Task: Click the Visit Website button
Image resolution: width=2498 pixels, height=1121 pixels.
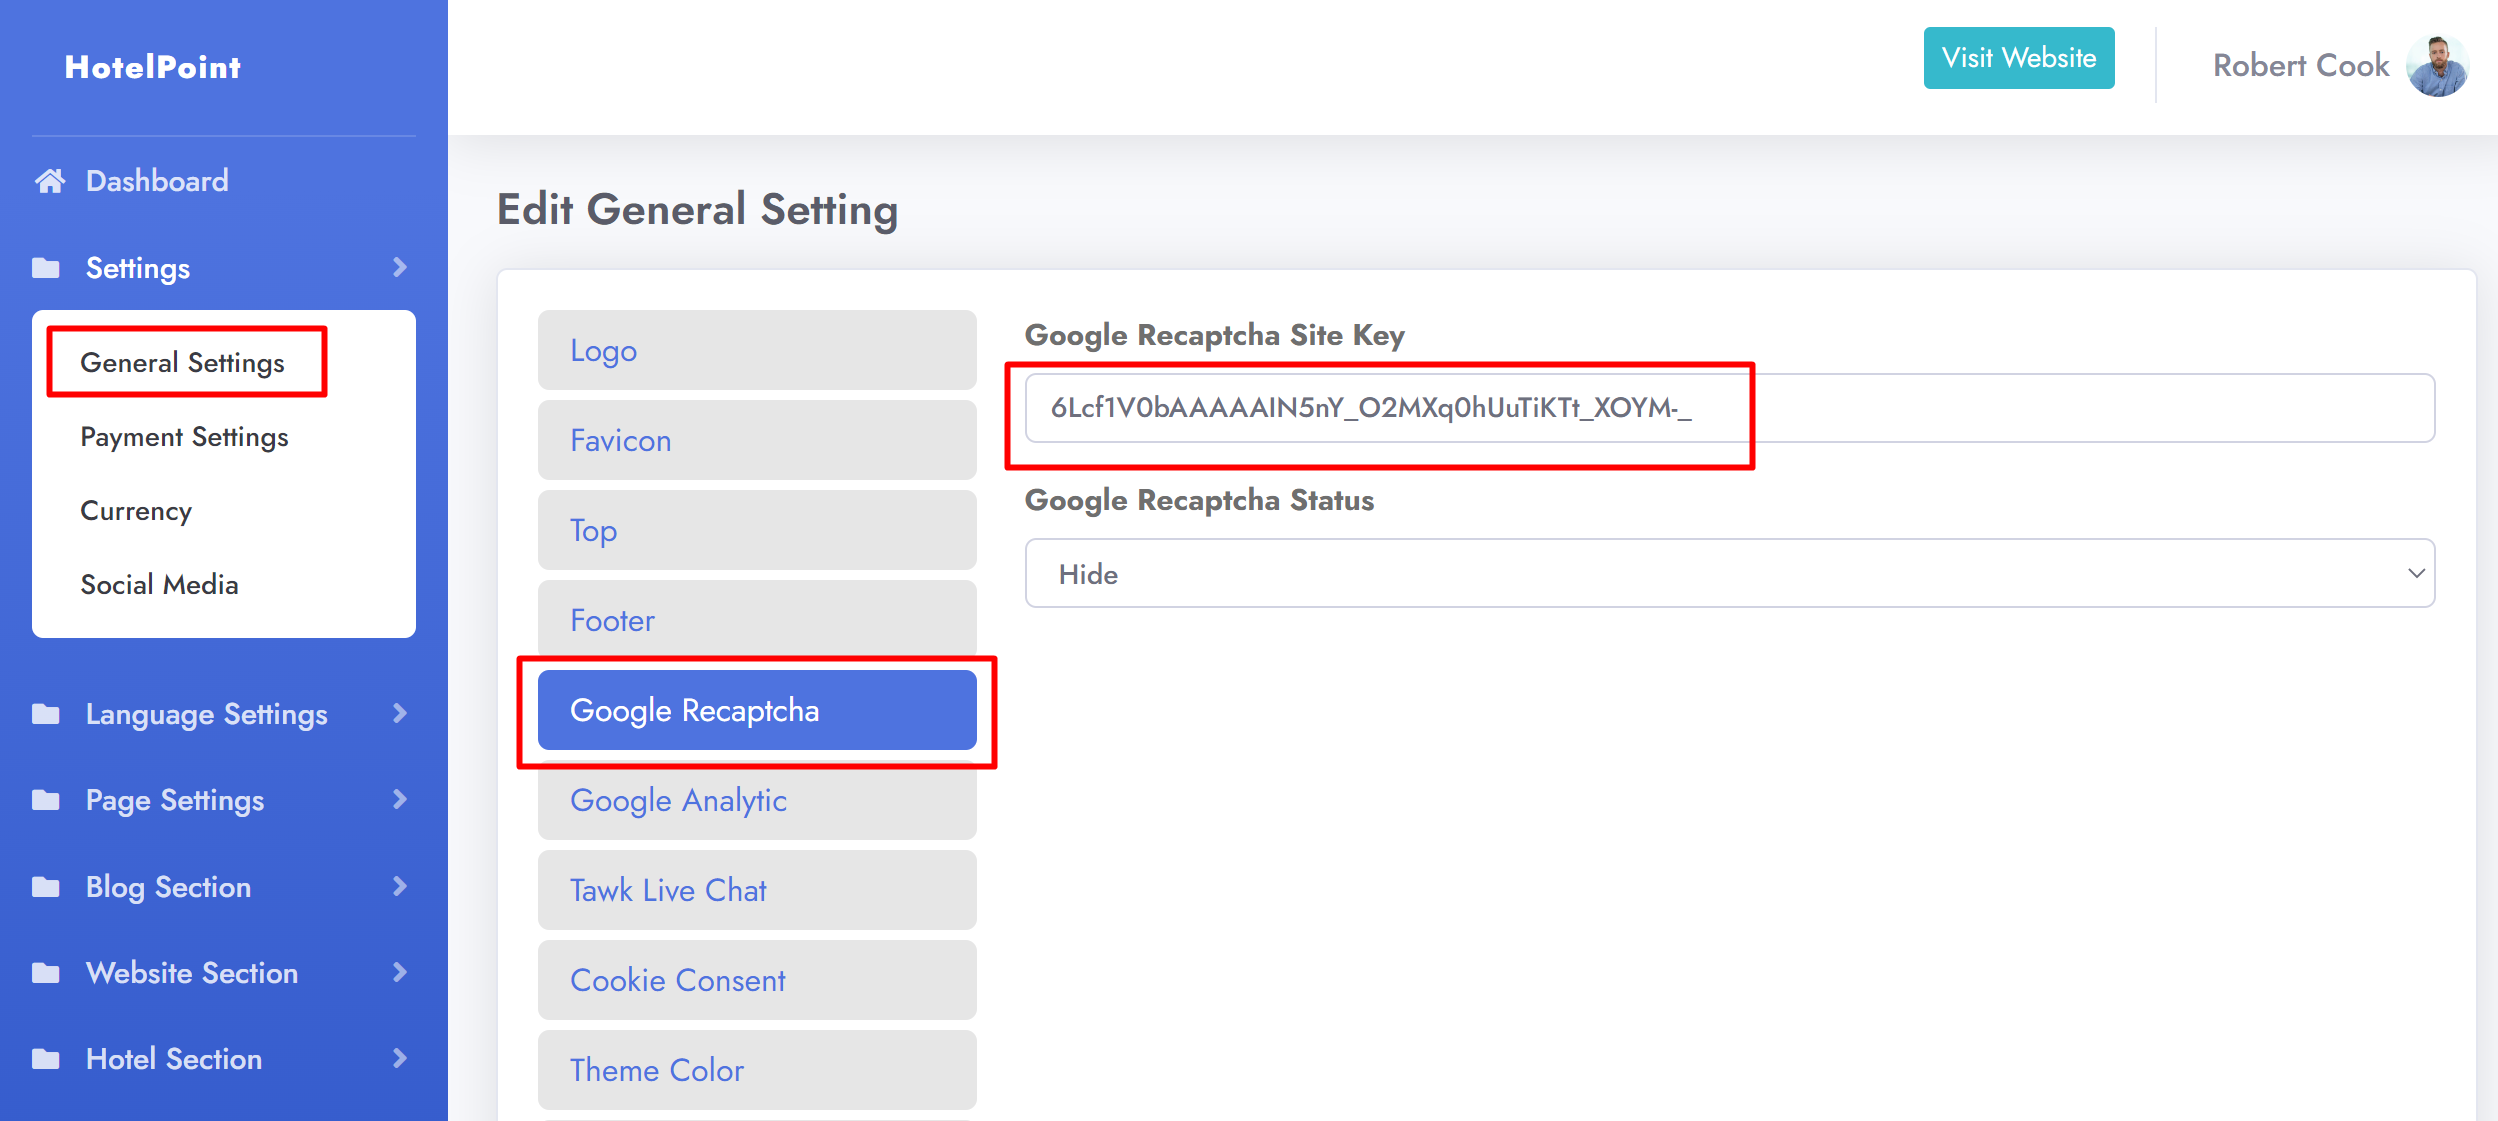Action: [2019, 58]
